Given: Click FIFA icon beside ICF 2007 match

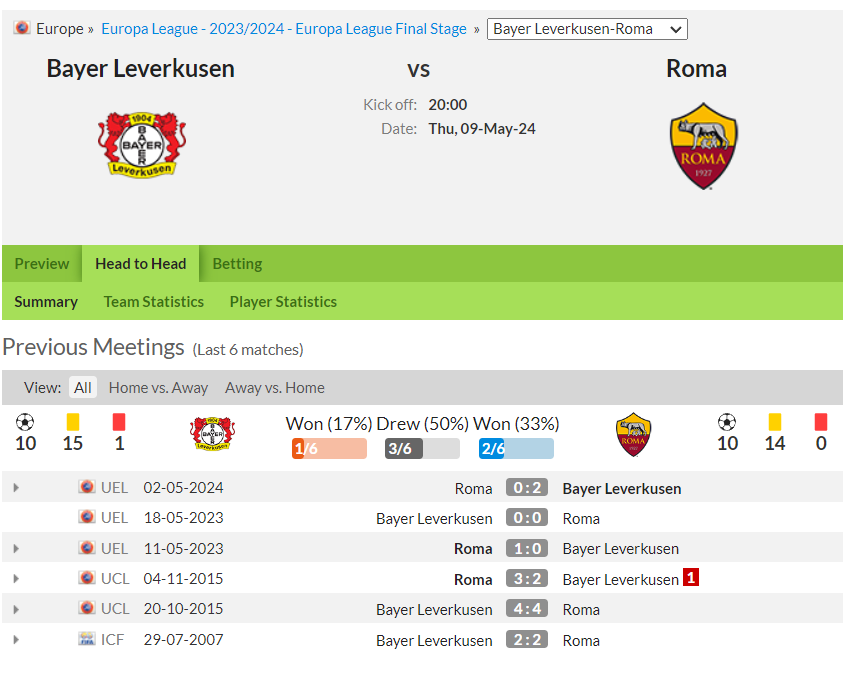Looking at the screenshot, I should [x=87, y=639].
